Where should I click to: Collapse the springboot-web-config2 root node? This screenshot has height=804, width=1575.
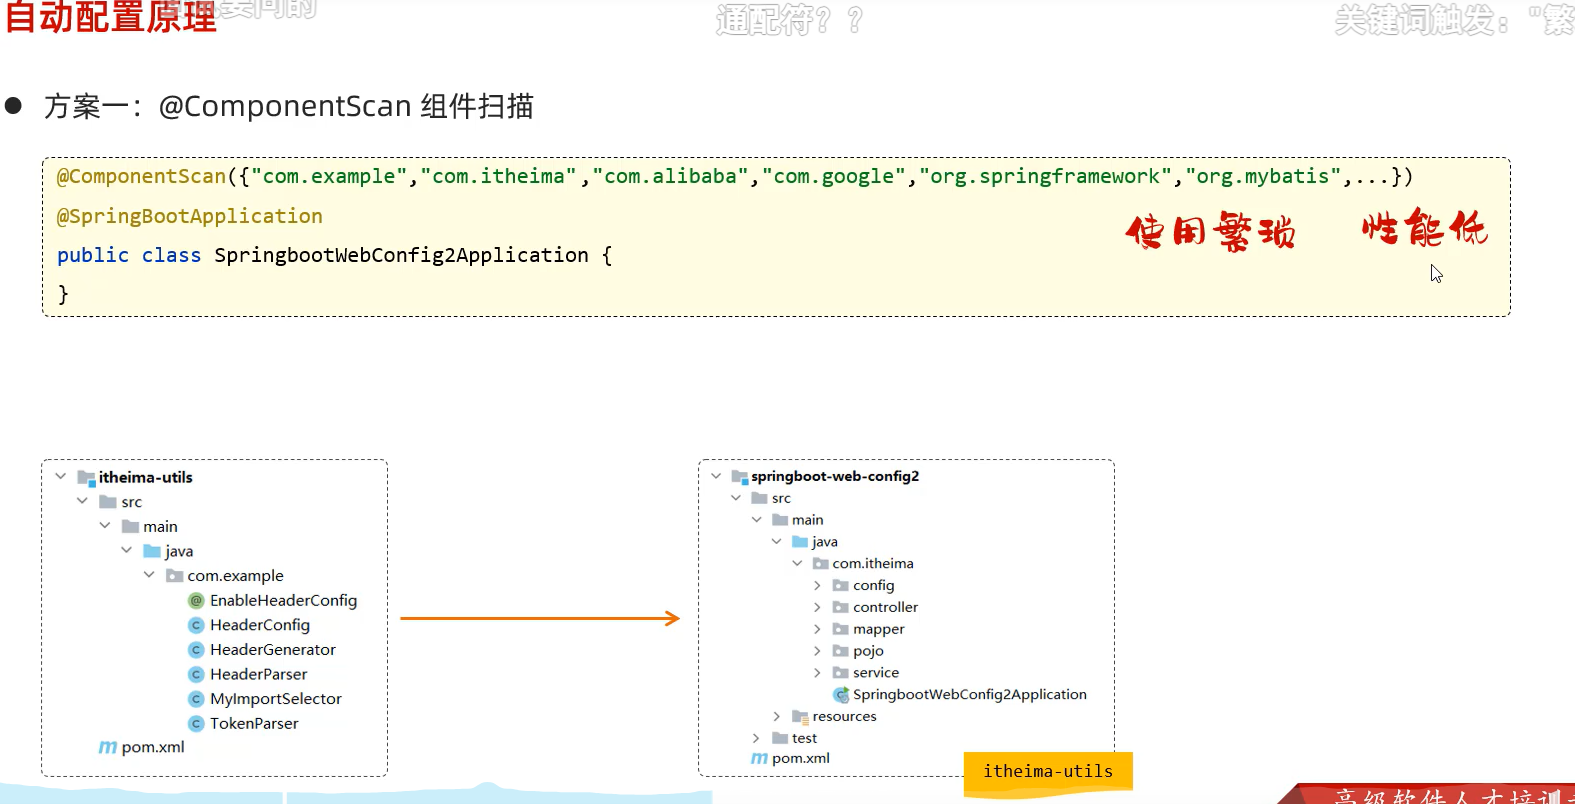[716, 476]
